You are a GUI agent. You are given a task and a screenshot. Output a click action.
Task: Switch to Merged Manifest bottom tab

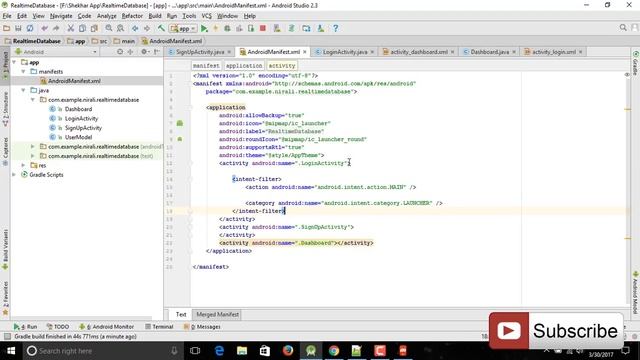click(x=218, y=314)
